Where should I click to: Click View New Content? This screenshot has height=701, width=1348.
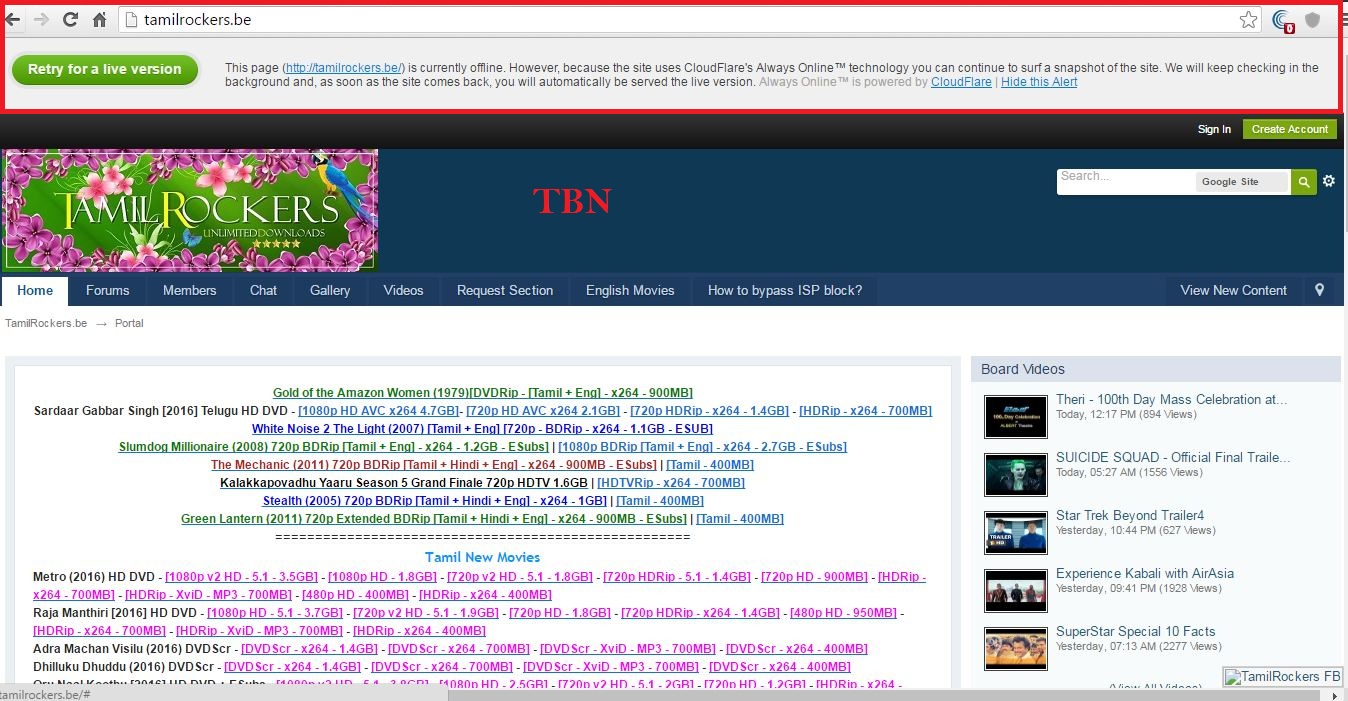tap(1233, 290)
